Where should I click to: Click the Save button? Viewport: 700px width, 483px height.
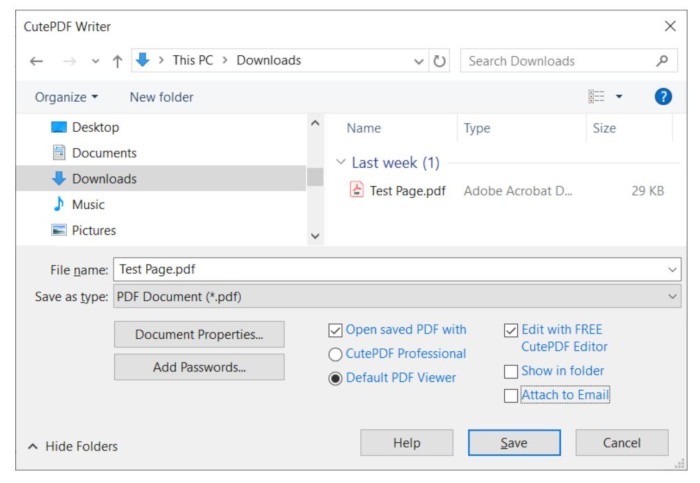(514, 443)
